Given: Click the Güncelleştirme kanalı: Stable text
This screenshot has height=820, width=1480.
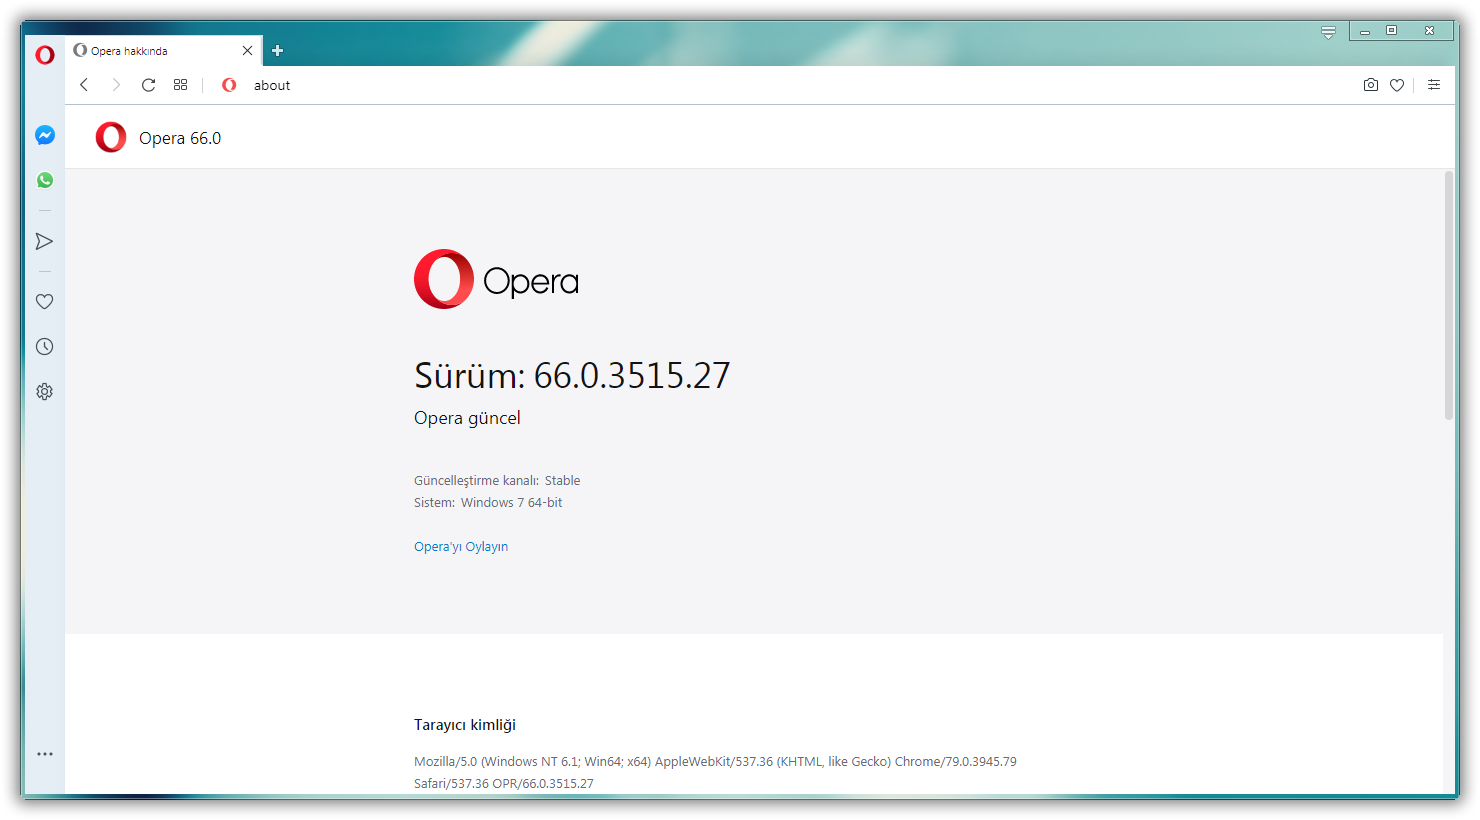Looking at the screenshot, I should (497, 481).
